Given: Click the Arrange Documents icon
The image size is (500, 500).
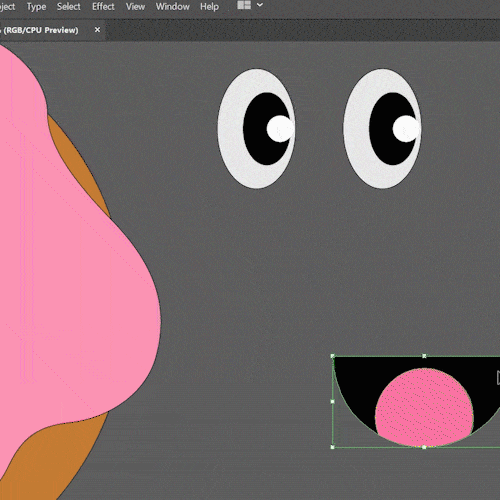Looking at the screenshot, I should pyautogui.click(x=244, y=5).
